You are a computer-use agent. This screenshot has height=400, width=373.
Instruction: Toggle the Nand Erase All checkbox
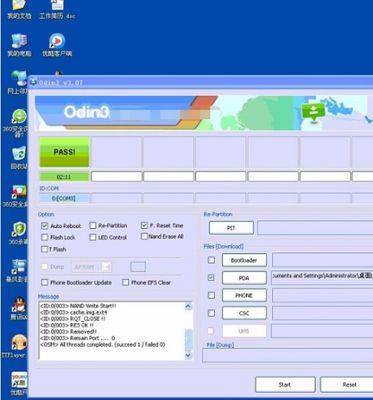[144, 236]
